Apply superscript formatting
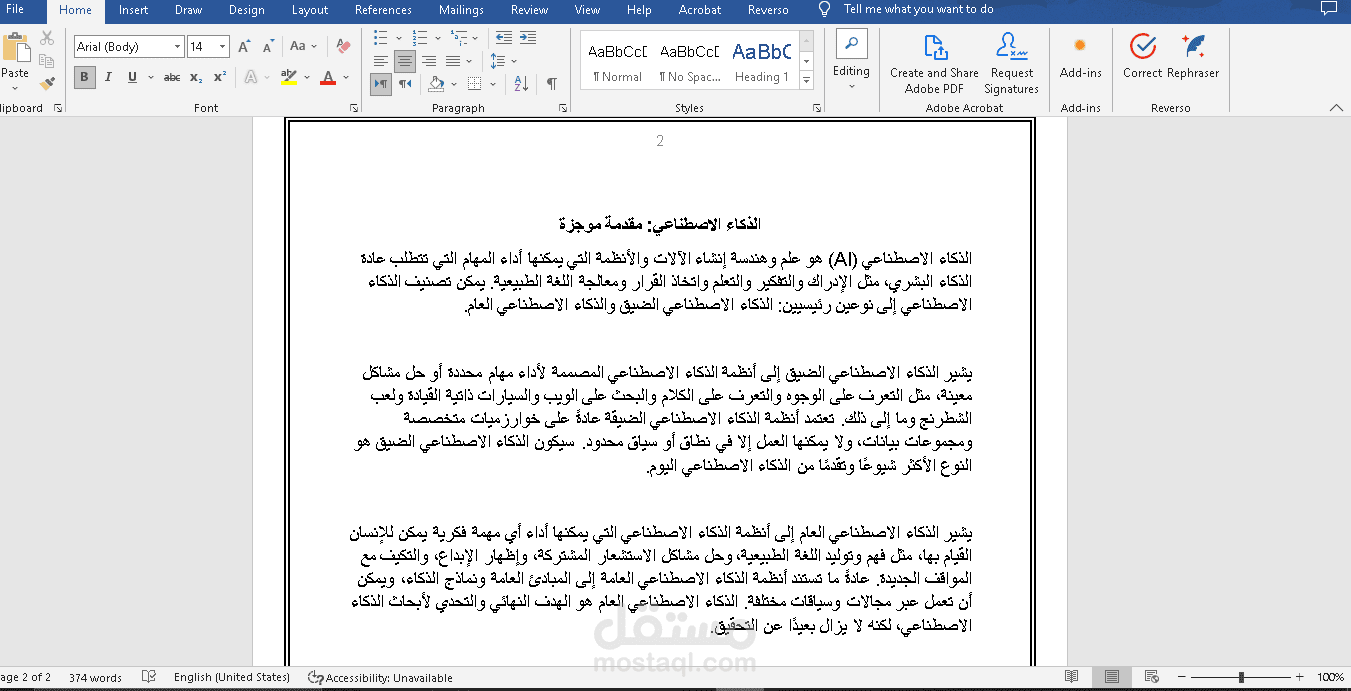The height and width of the screenshot is (691, 1351). (x=220, y=77)
